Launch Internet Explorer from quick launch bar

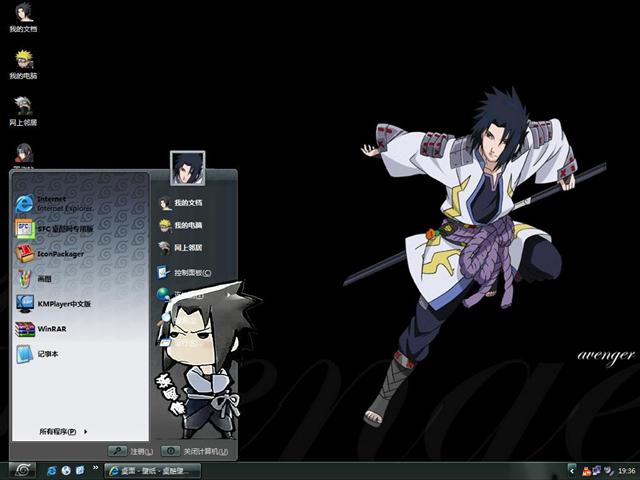[51, 471]
